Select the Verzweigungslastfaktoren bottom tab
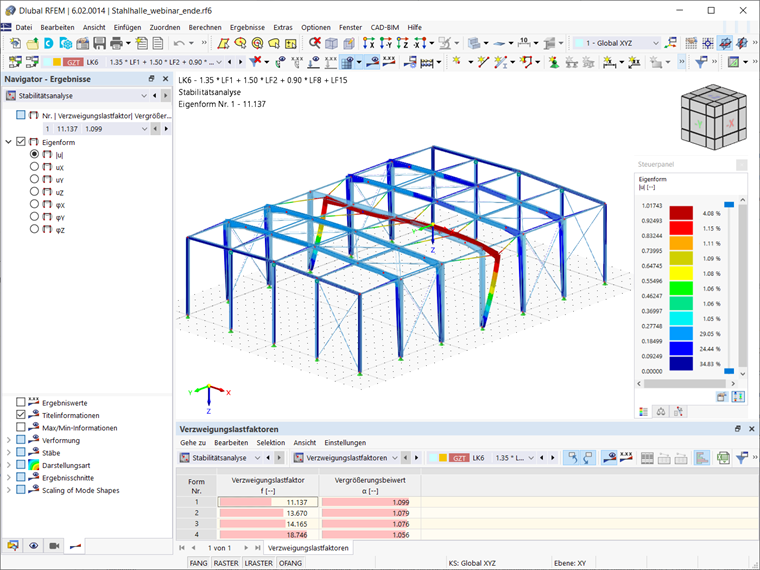 coord(308,548)
